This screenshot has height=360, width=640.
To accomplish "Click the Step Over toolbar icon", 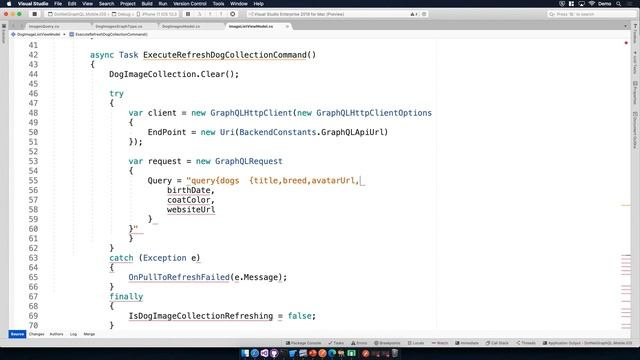I will (x=200, y=14).
